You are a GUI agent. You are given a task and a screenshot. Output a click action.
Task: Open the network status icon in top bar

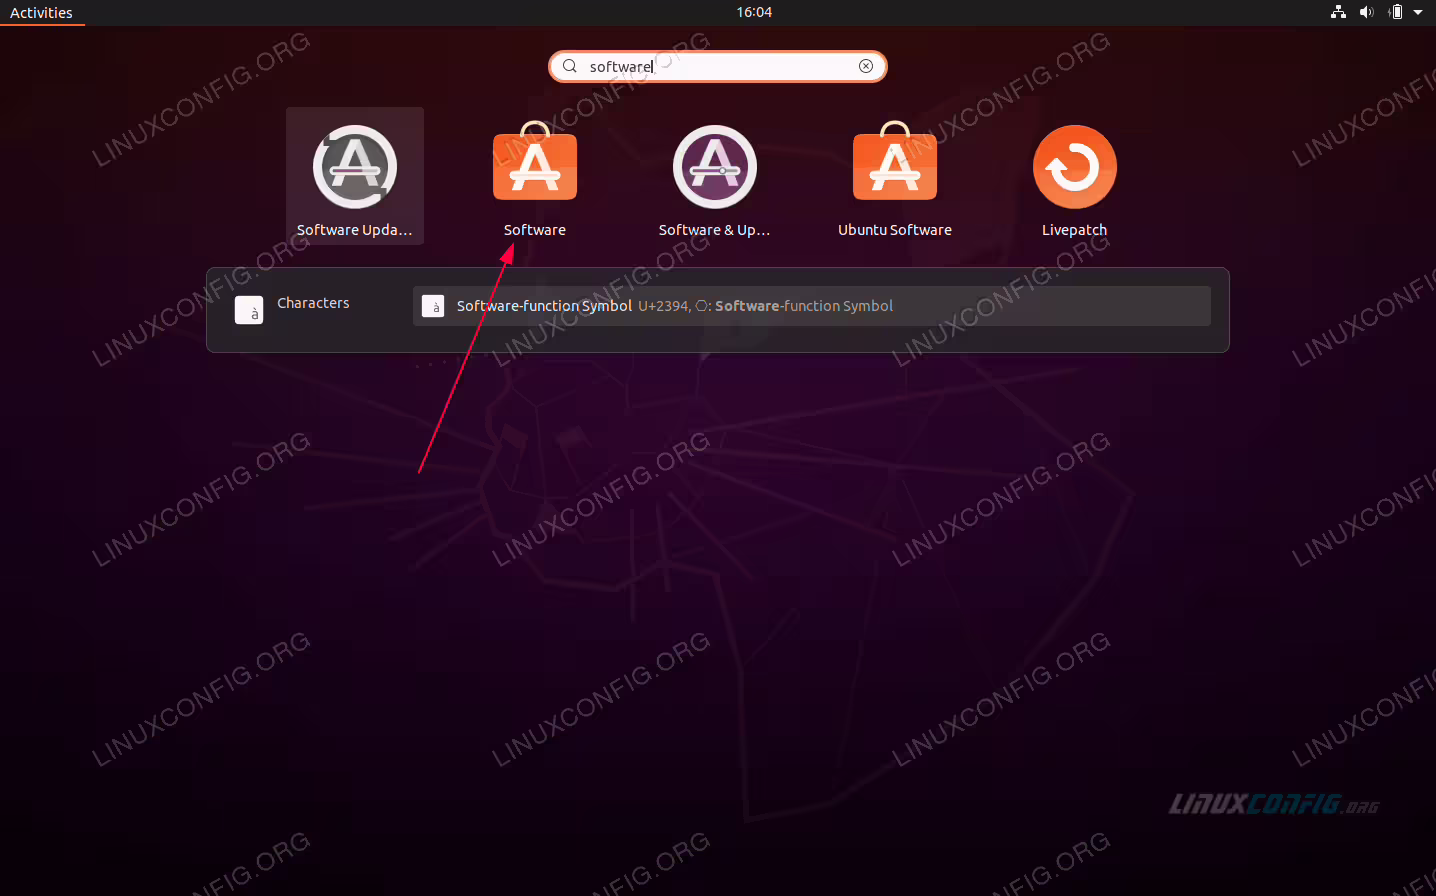click(1338, 12)
